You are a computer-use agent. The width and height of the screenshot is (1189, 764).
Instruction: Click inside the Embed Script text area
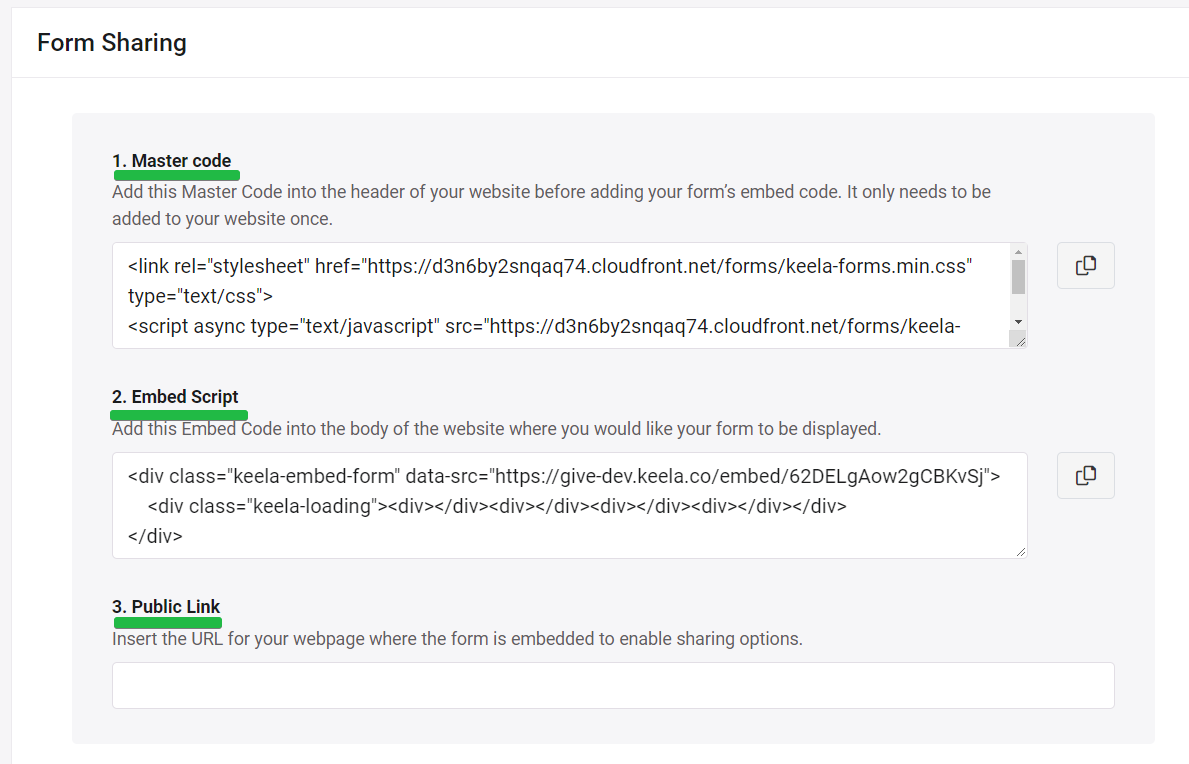569,506
